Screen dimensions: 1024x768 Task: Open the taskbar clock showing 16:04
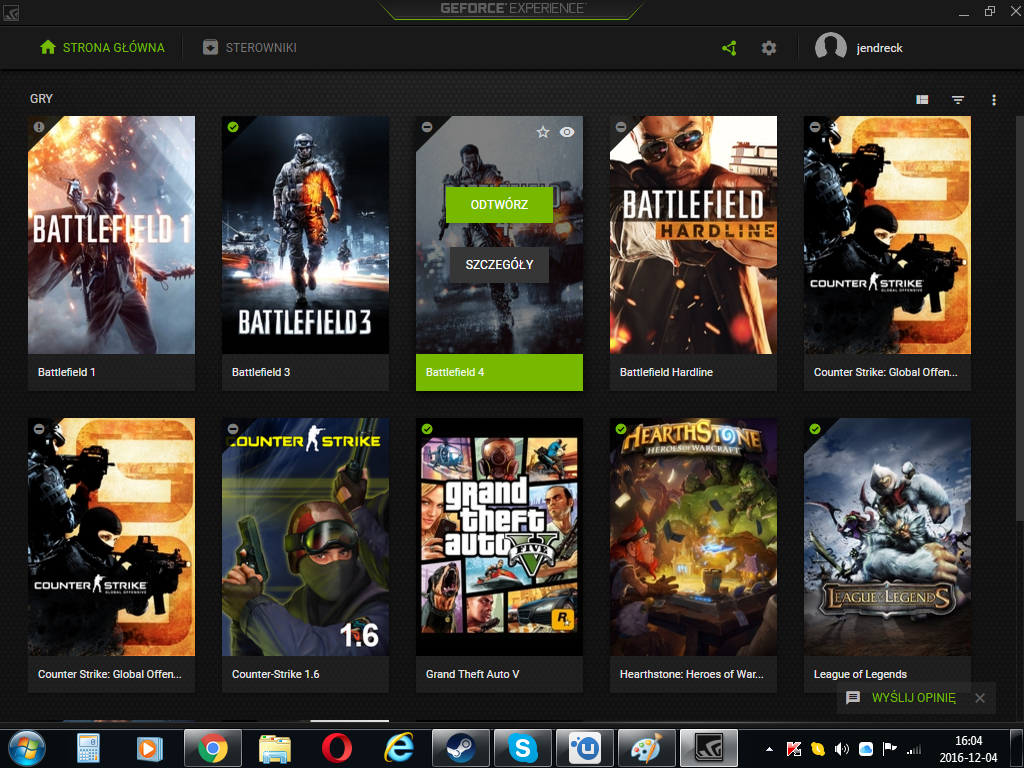[x=968, y=749]
